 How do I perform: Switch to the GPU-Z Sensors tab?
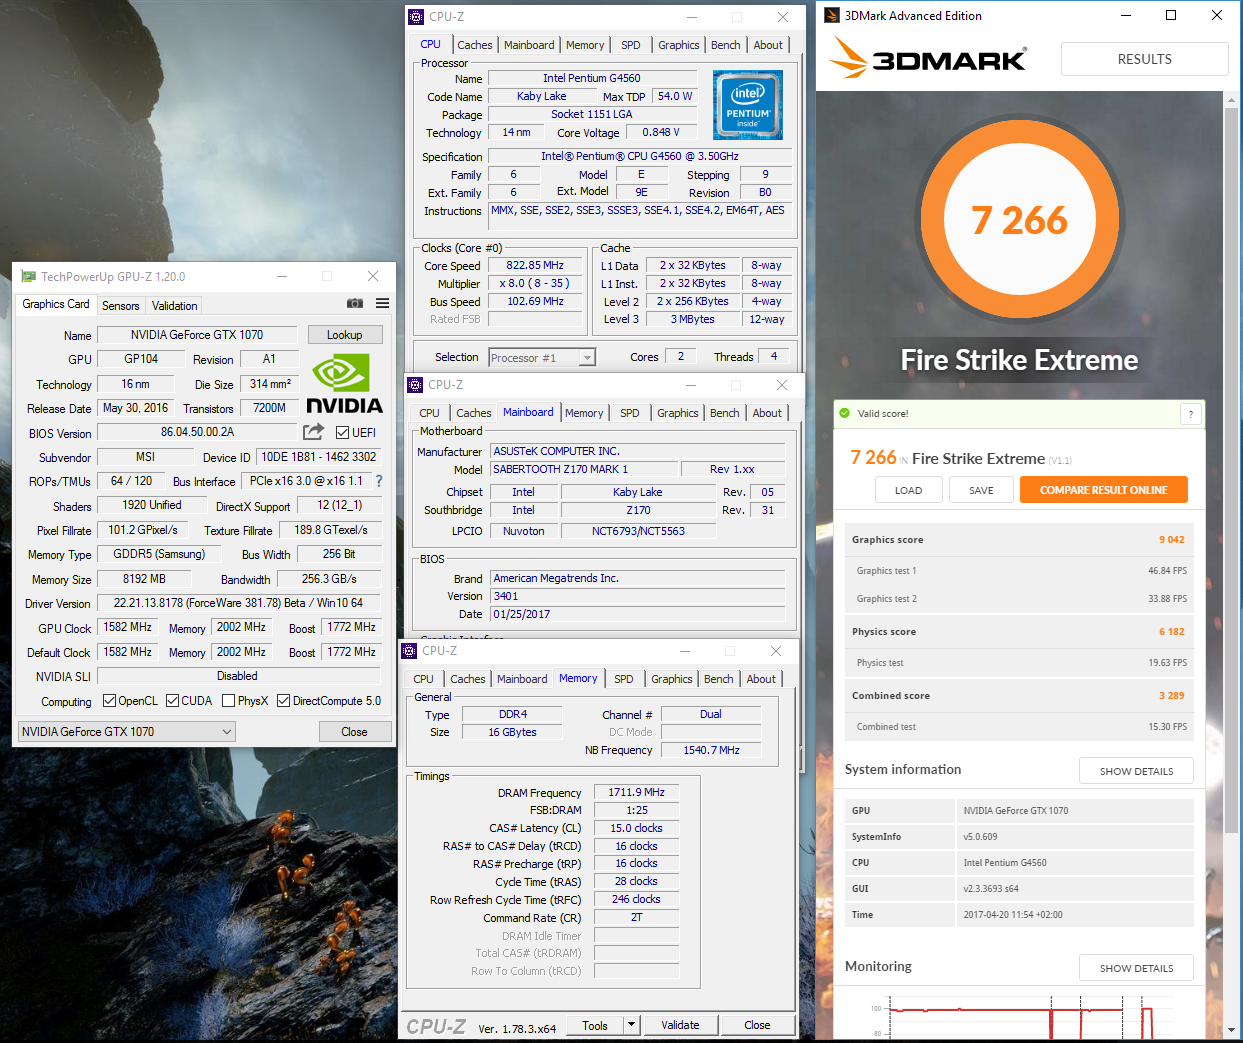121,306
